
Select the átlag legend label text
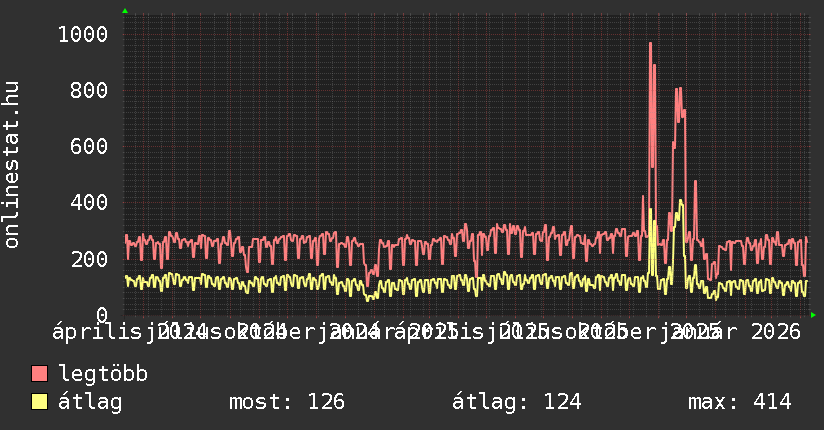click(90, 403)
